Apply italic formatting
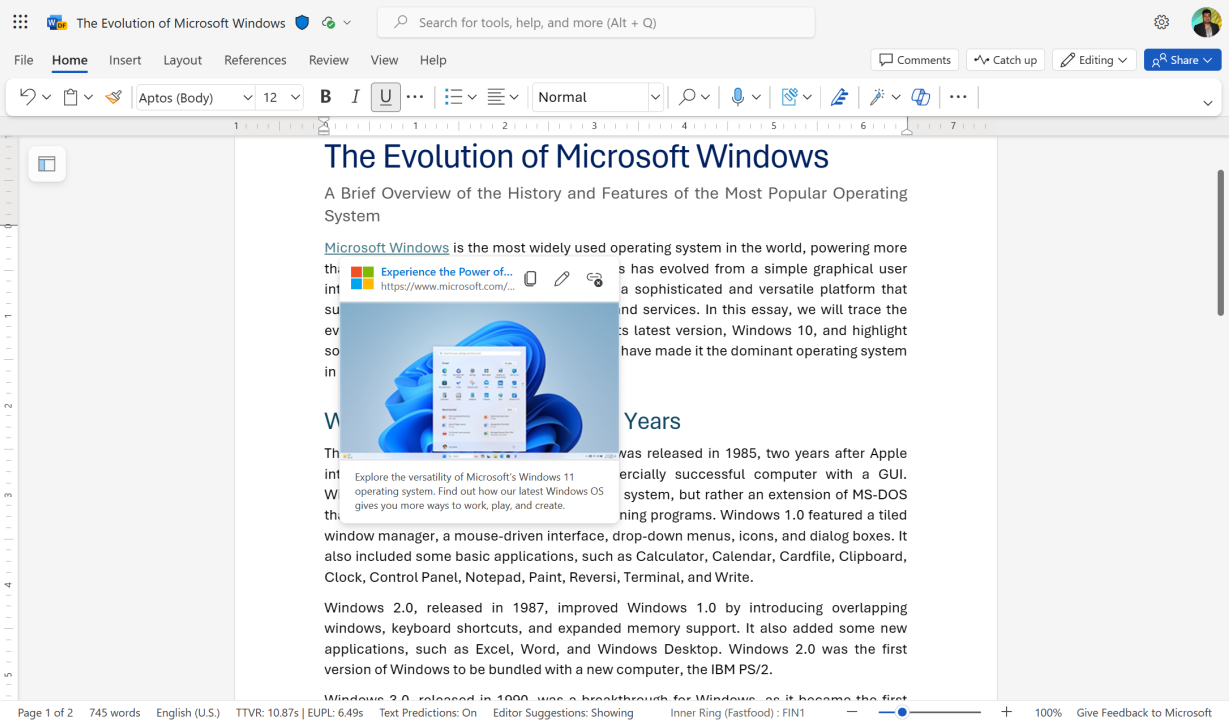 355,96
